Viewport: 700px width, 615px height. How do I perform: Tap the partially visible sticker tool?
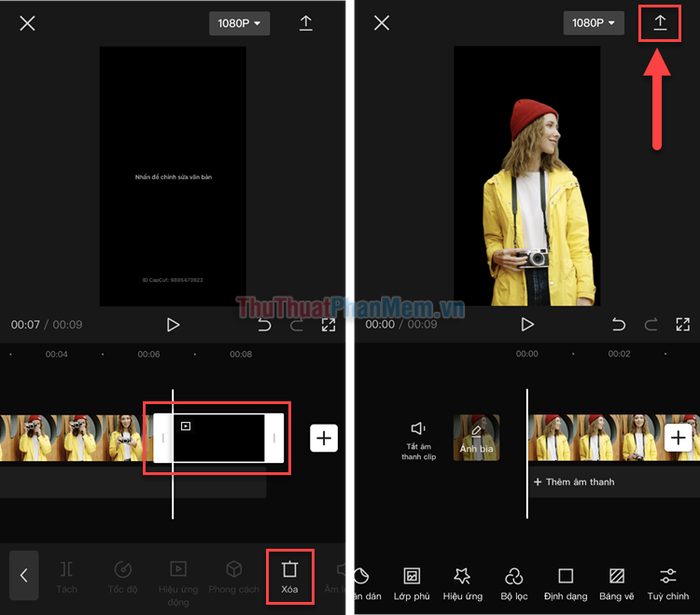(367, 584)
